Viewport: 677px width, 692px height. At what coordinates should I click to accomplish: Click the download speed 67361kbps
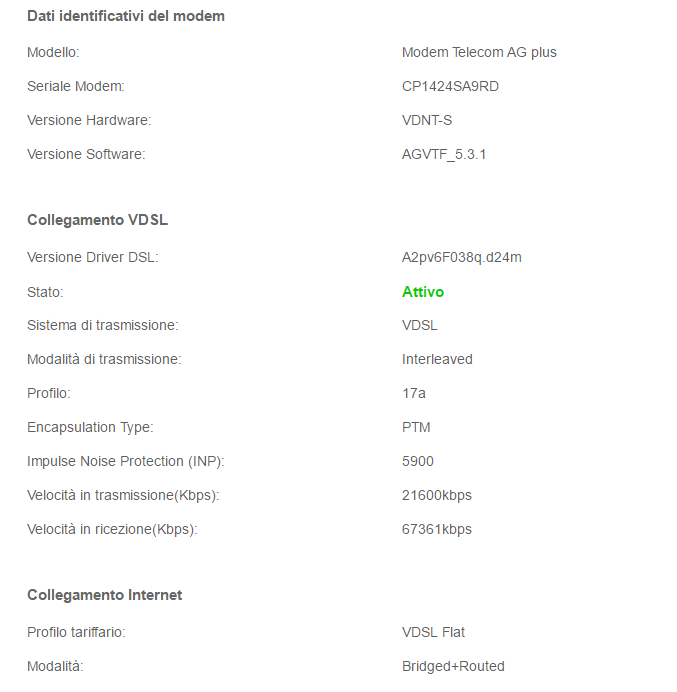point(436,529)
